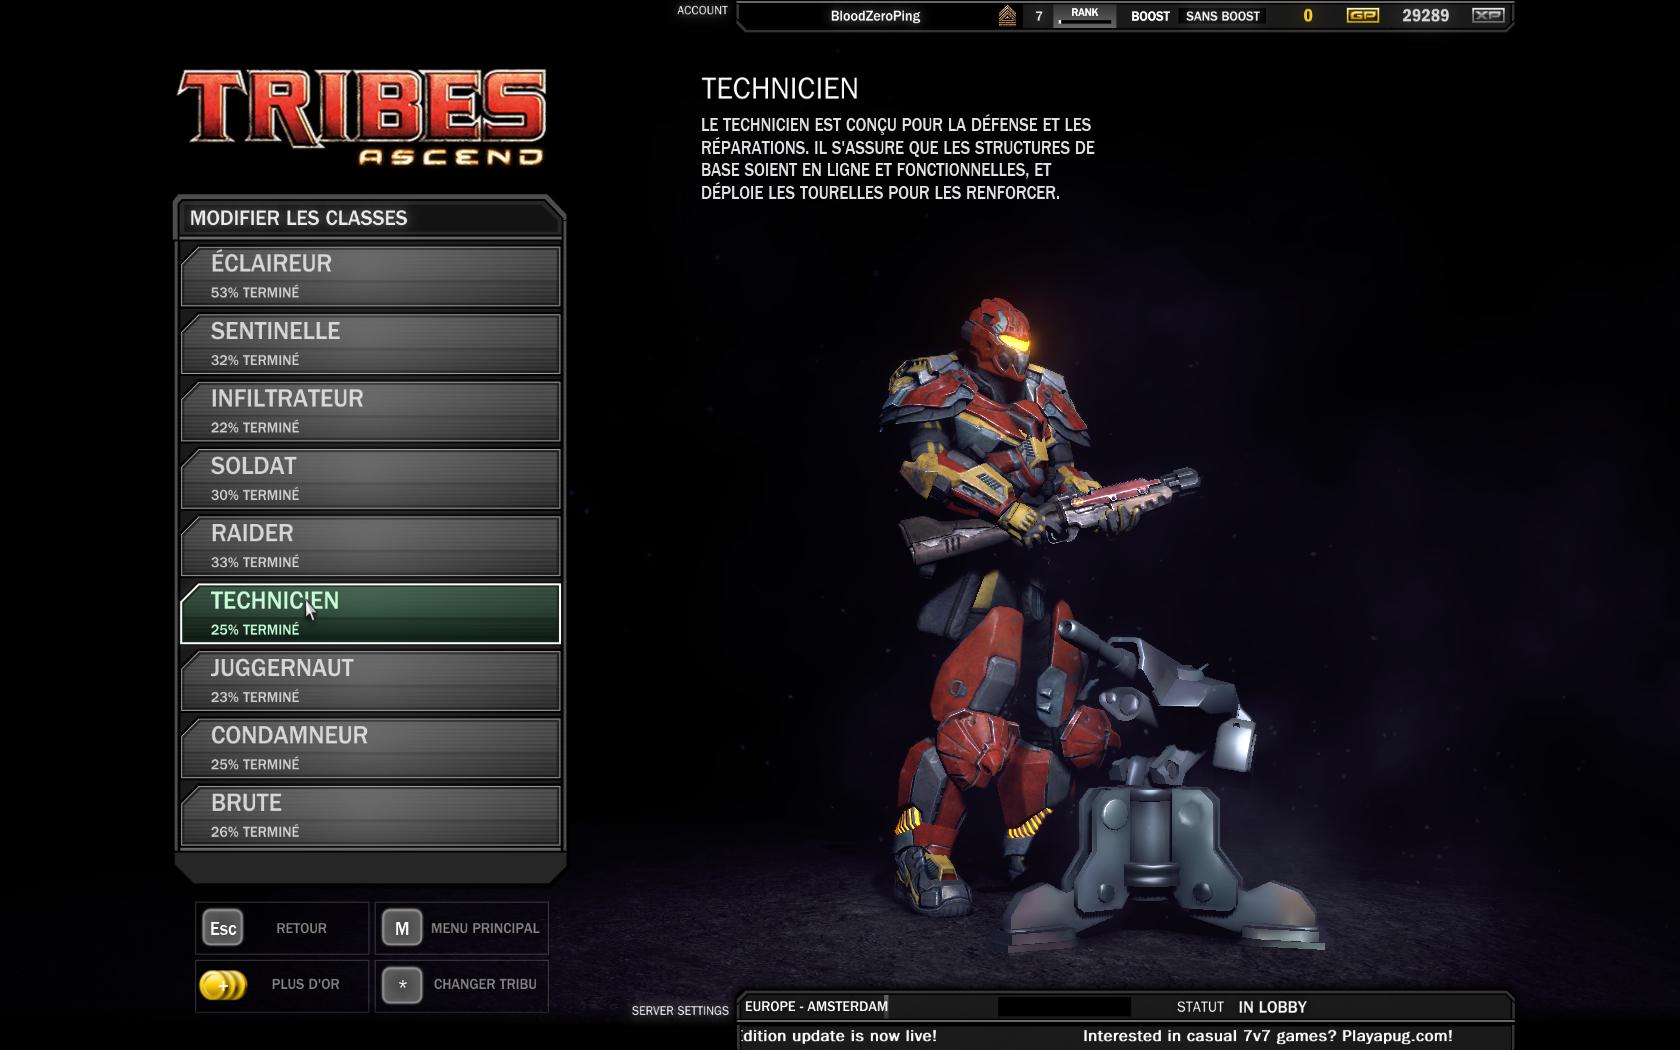Click the Sans Boost status
The width and height of the screenshot is (1680, 1050).
(1222, 16)
